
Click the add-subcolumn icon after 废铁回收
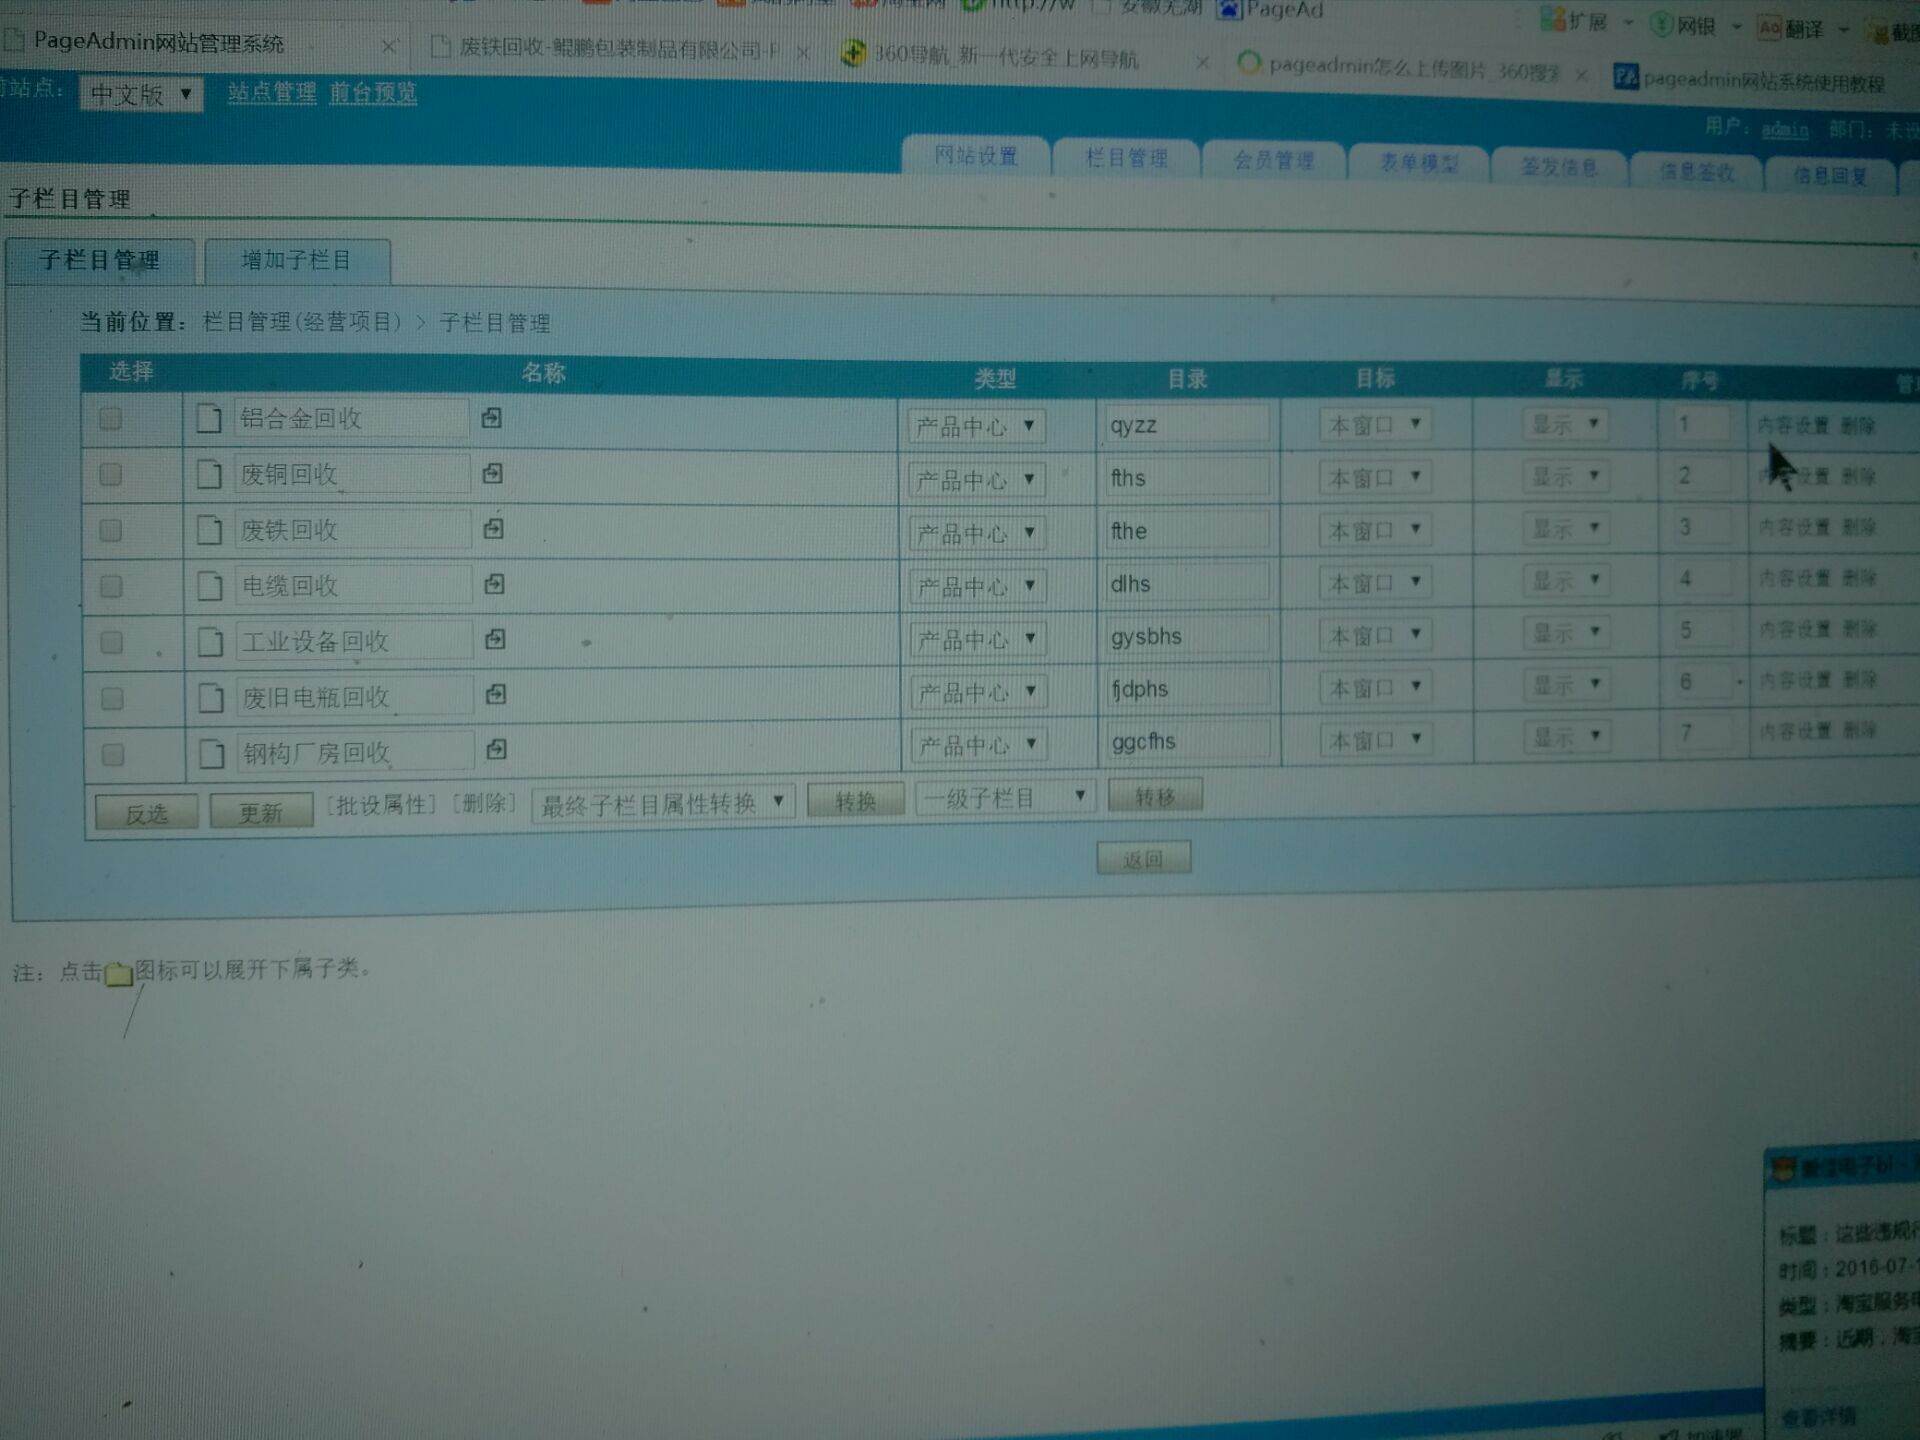pos(493,529)
